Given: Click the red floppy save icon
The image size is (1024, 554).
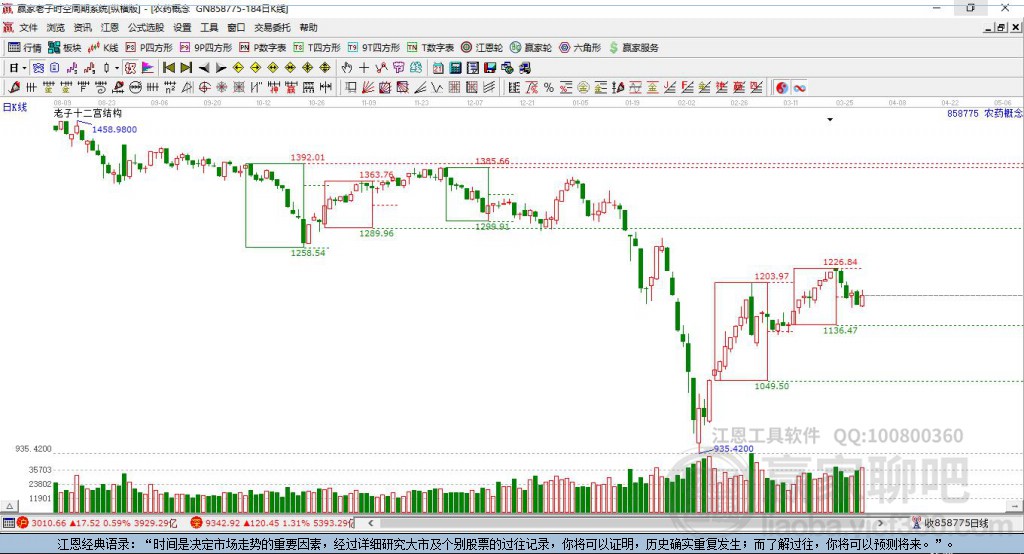Looking at the screenshot, I should 490,68.
